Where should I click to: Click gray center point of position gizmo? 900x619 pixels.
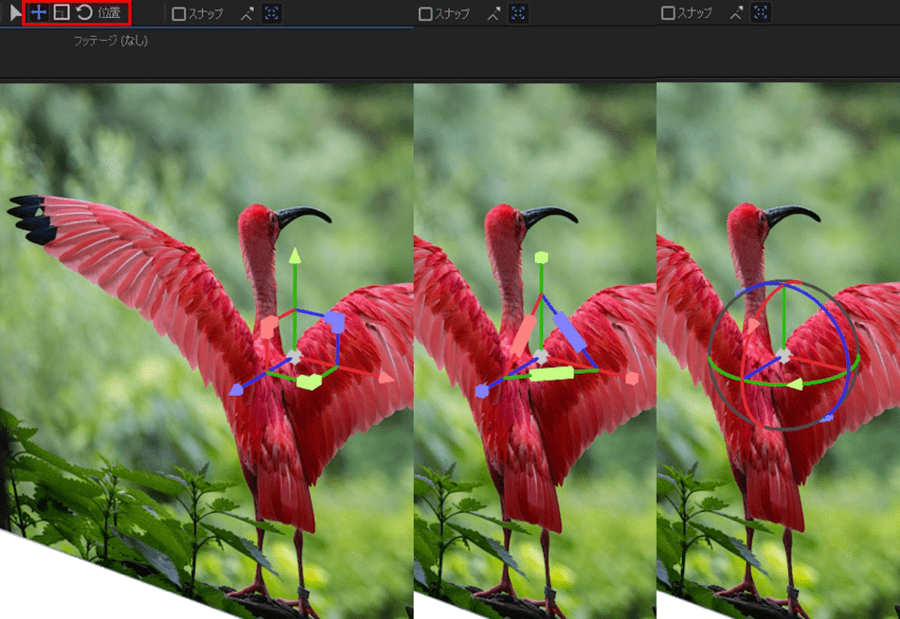pyautogui.click(x=294, y=357)
